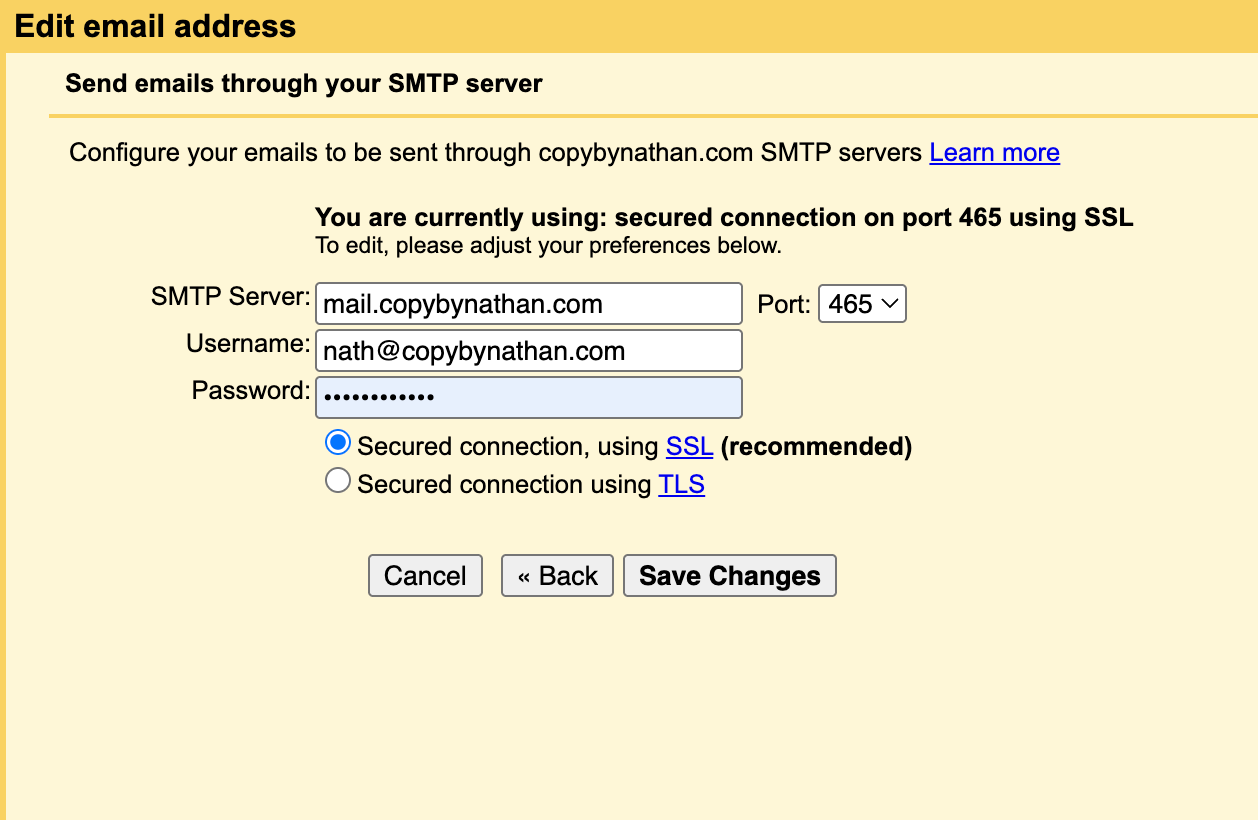Click the 'Password:' label
This screenshot has height=820, width=1258.
pos(251,390)
